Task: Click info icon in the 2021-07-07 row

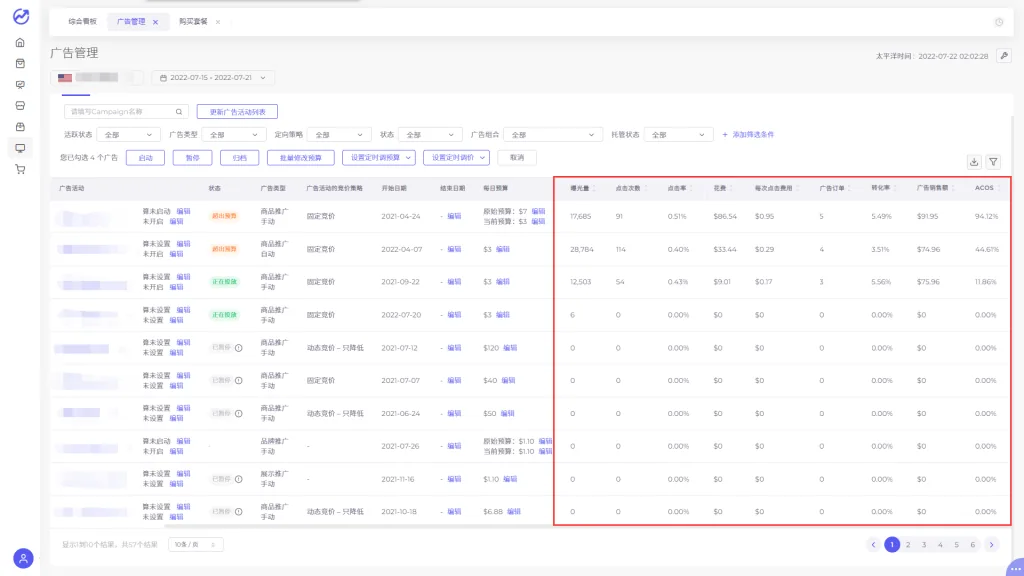Action: [x=238, y=381]
